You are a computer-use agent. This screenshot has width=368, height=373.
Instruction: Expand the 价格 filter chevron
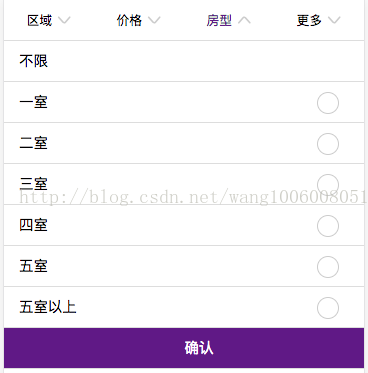click(x=154, y=20)
